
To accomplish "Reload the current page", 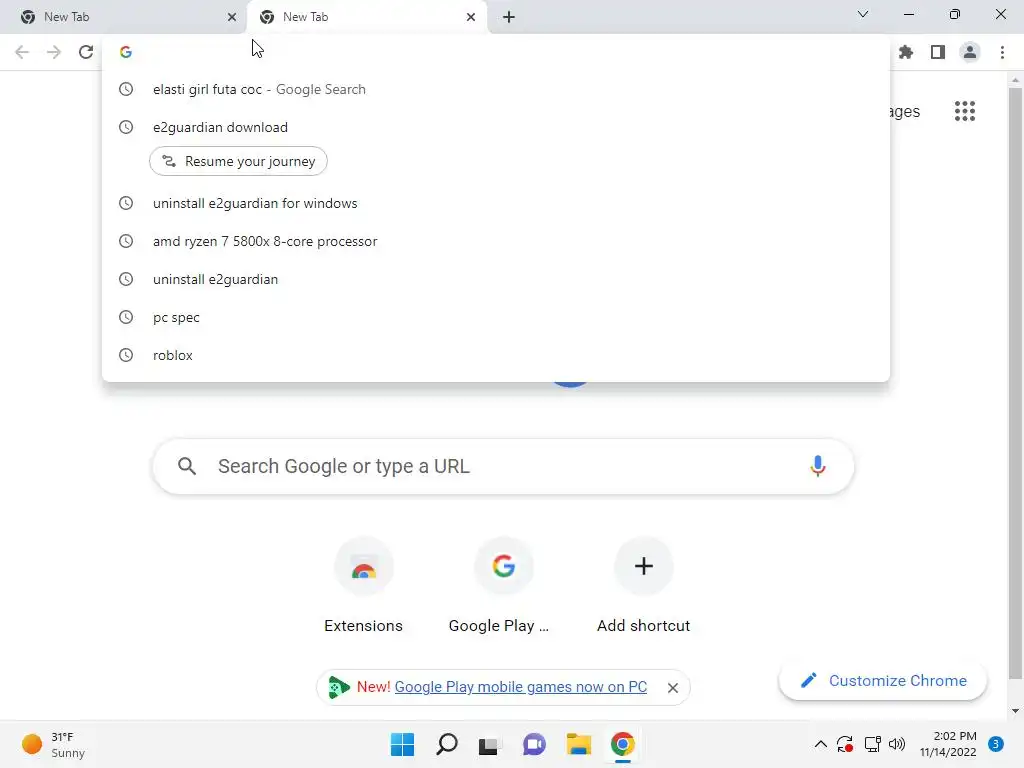I will pyautogui.click(x=86, y=52).
